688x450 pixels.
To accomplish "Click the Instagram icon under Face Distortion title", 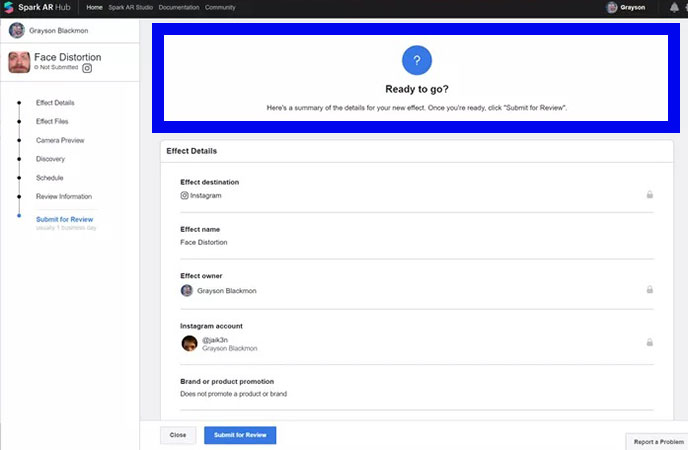I will click(87, 68).
